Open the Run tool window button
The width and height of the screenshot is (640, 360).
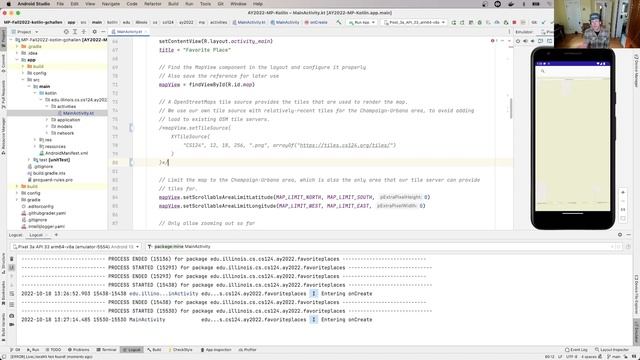33,350
